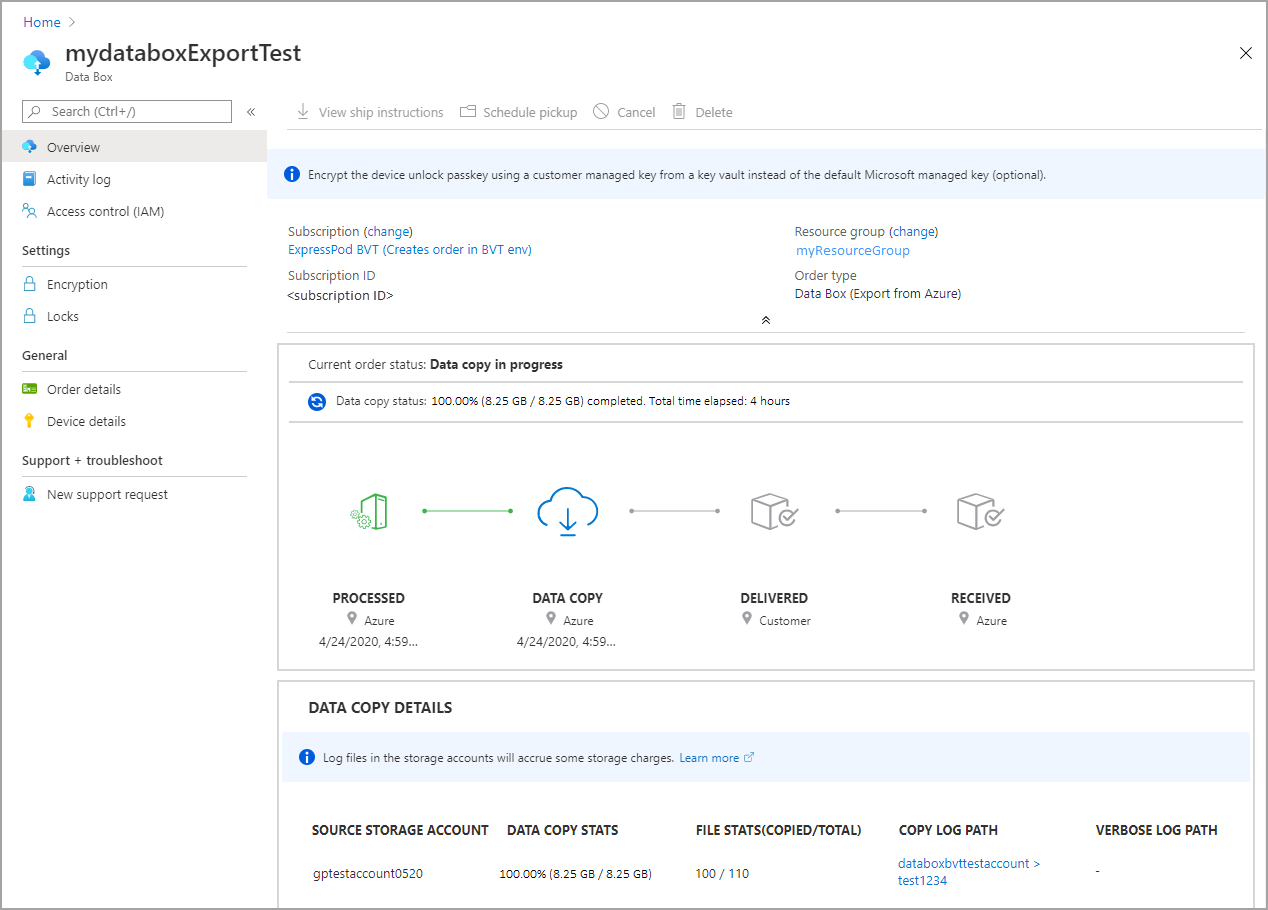Click the sidebar search field
Viewport: 1268px width, 910px height.
coord(125,111)
